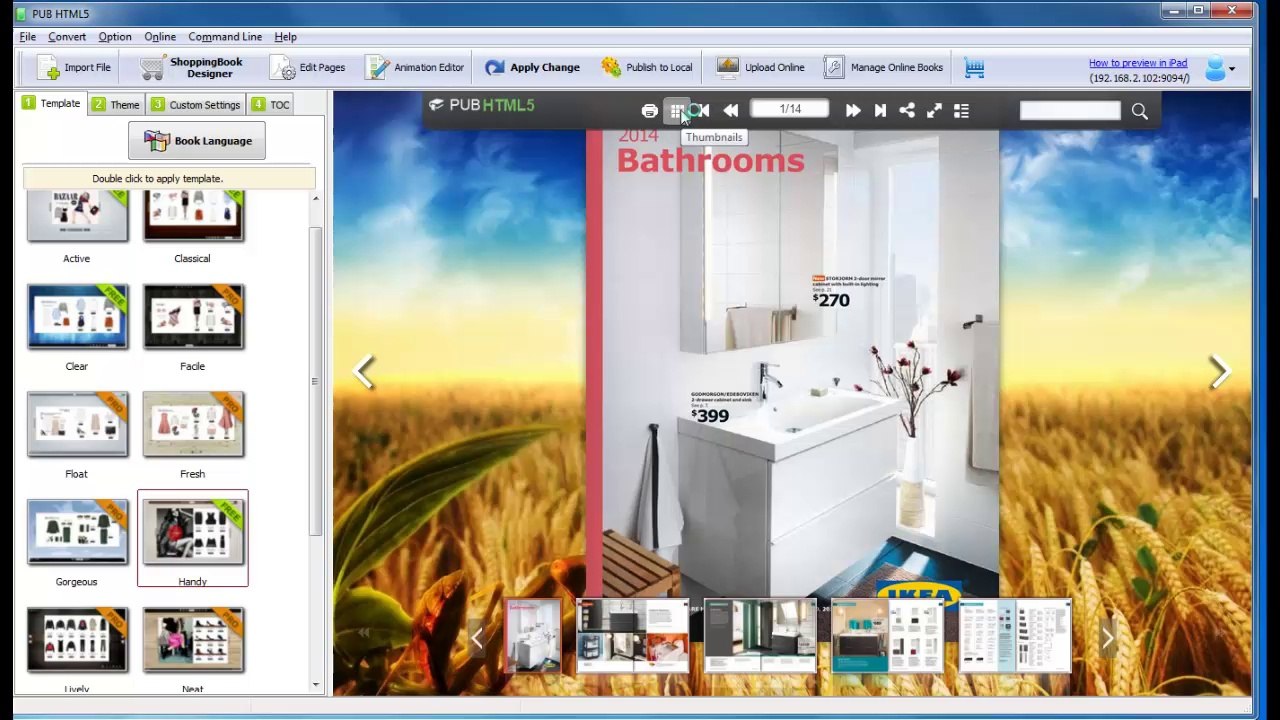Open the user account avatar dropdown
The height and width of the screenshot is (720, 1280).
tap(1220, 68)
